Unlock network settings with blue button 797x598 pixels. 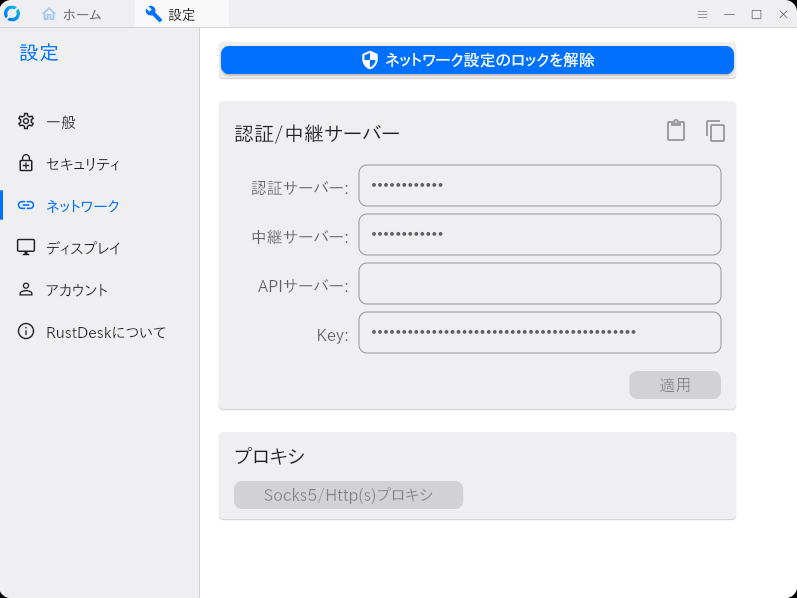click(477, 60)
